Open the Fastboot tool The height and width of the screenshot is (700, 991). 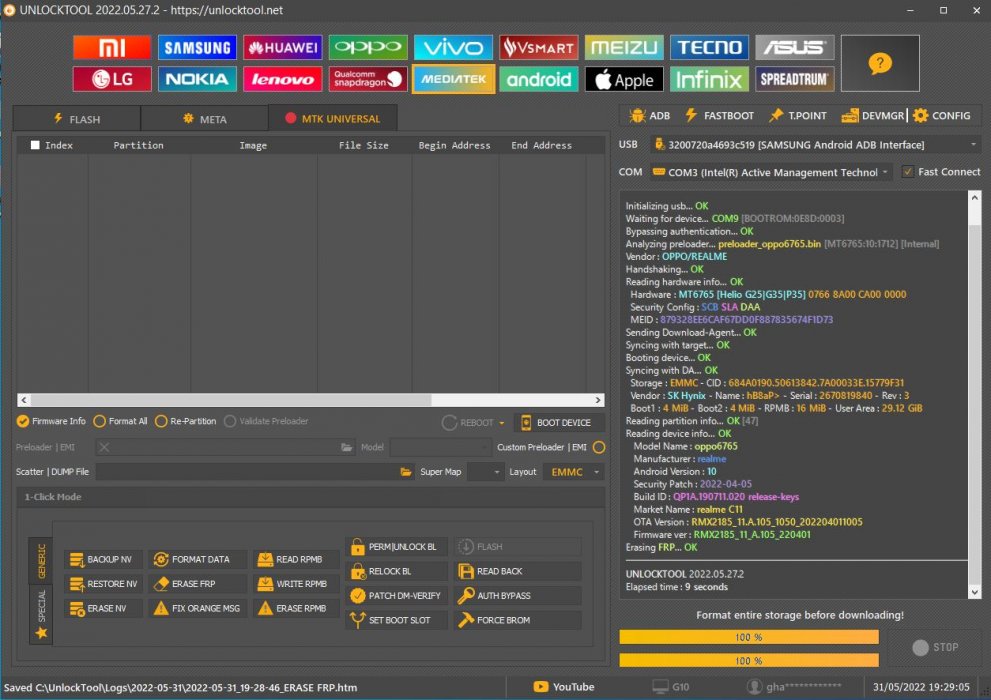pos(719,116)
